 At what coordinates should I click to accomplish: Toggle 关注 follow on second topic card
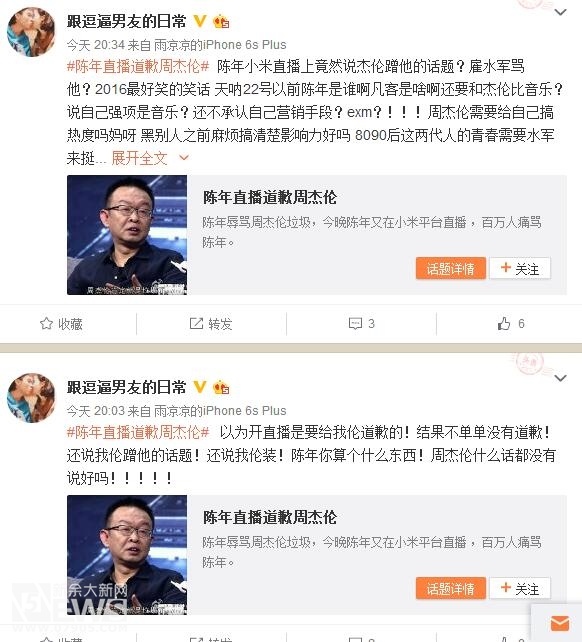click(520, 588)
